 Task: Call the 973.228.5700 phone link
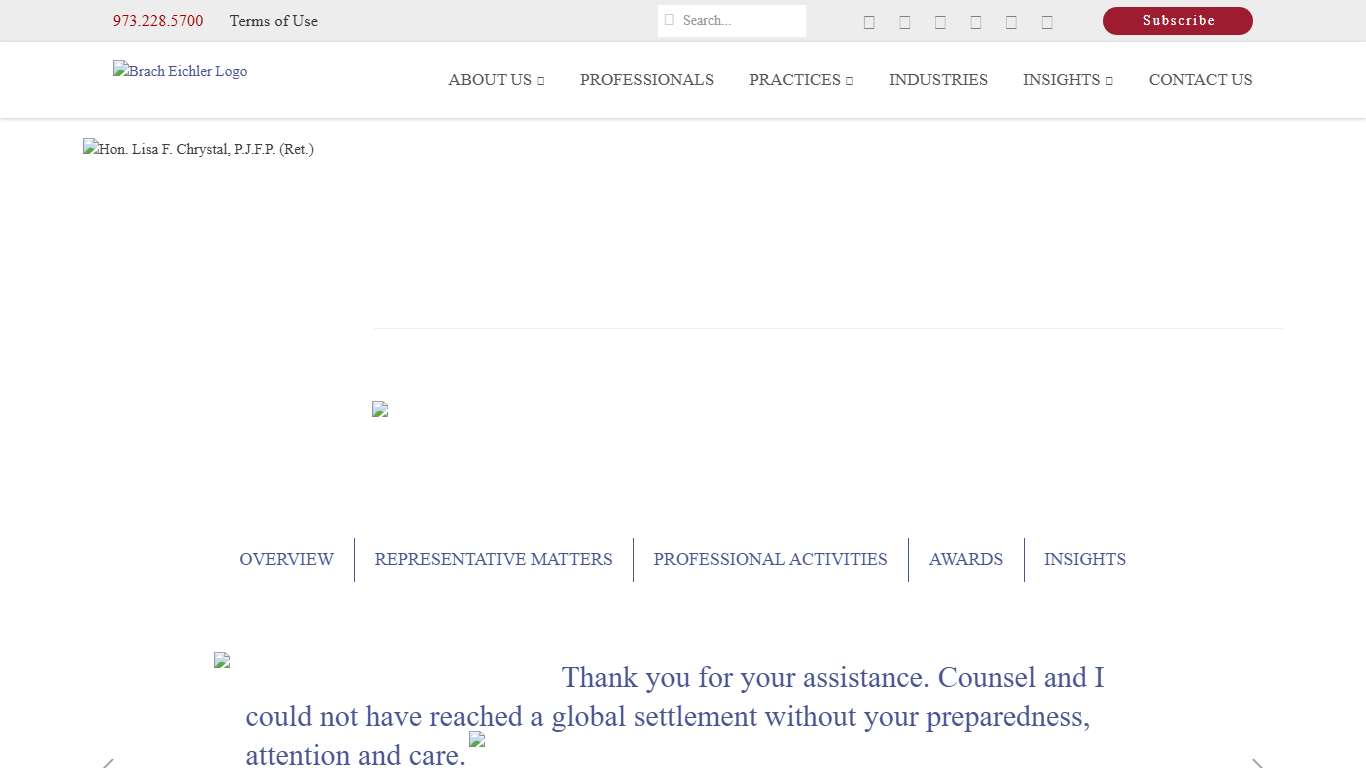point(158,21)
